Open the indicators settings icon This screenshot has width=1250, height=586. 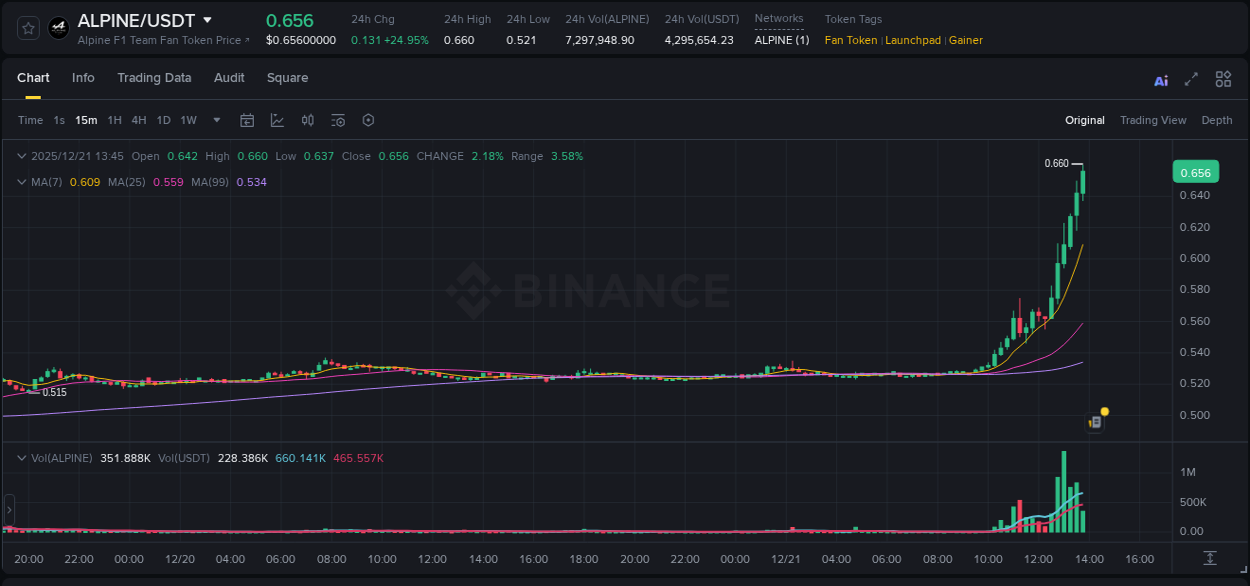(338, 120)
